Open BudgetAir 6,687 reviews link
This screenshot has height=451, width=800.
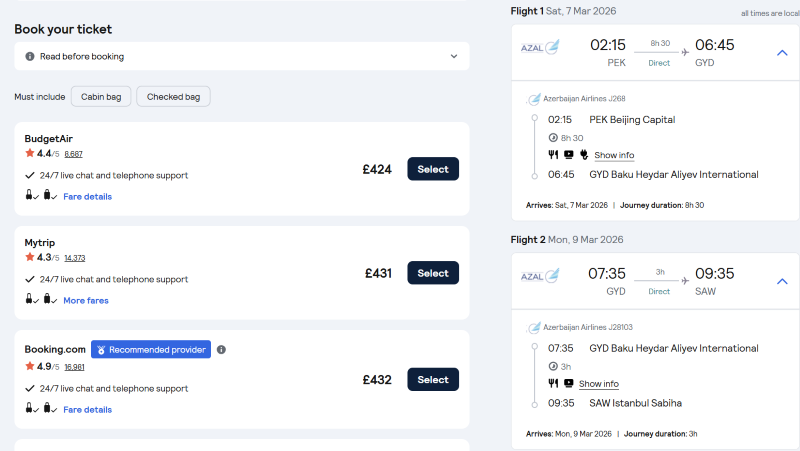point(74,154)
